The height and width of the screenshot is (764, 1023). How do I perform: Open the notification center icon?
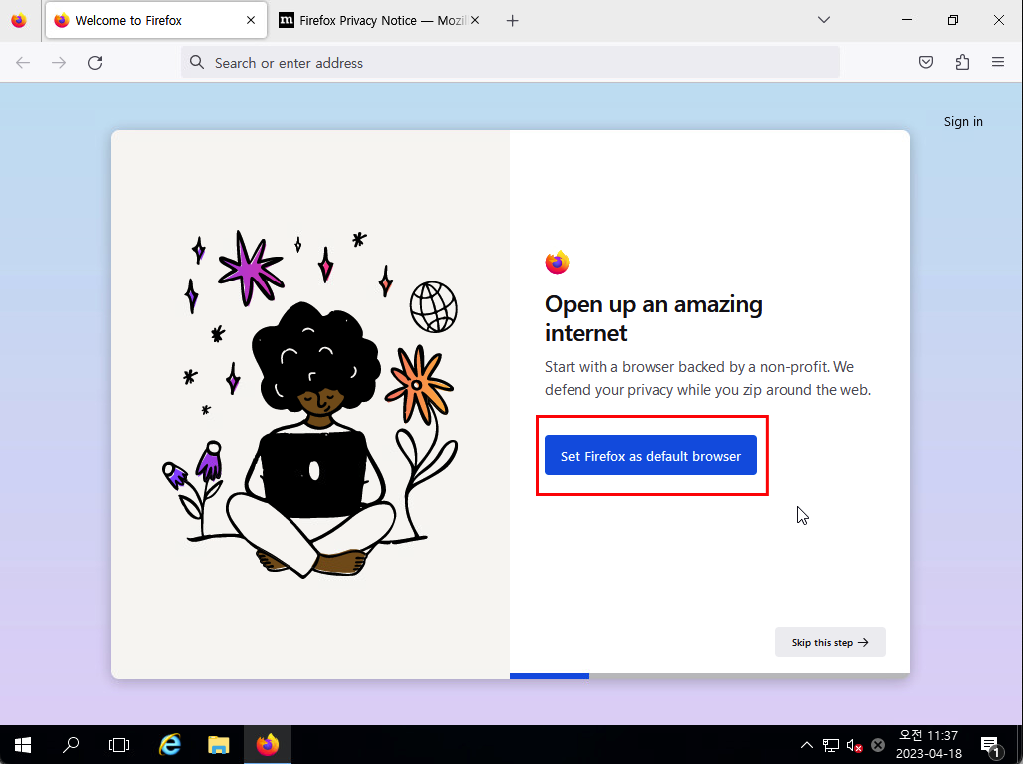coord(990,744)
